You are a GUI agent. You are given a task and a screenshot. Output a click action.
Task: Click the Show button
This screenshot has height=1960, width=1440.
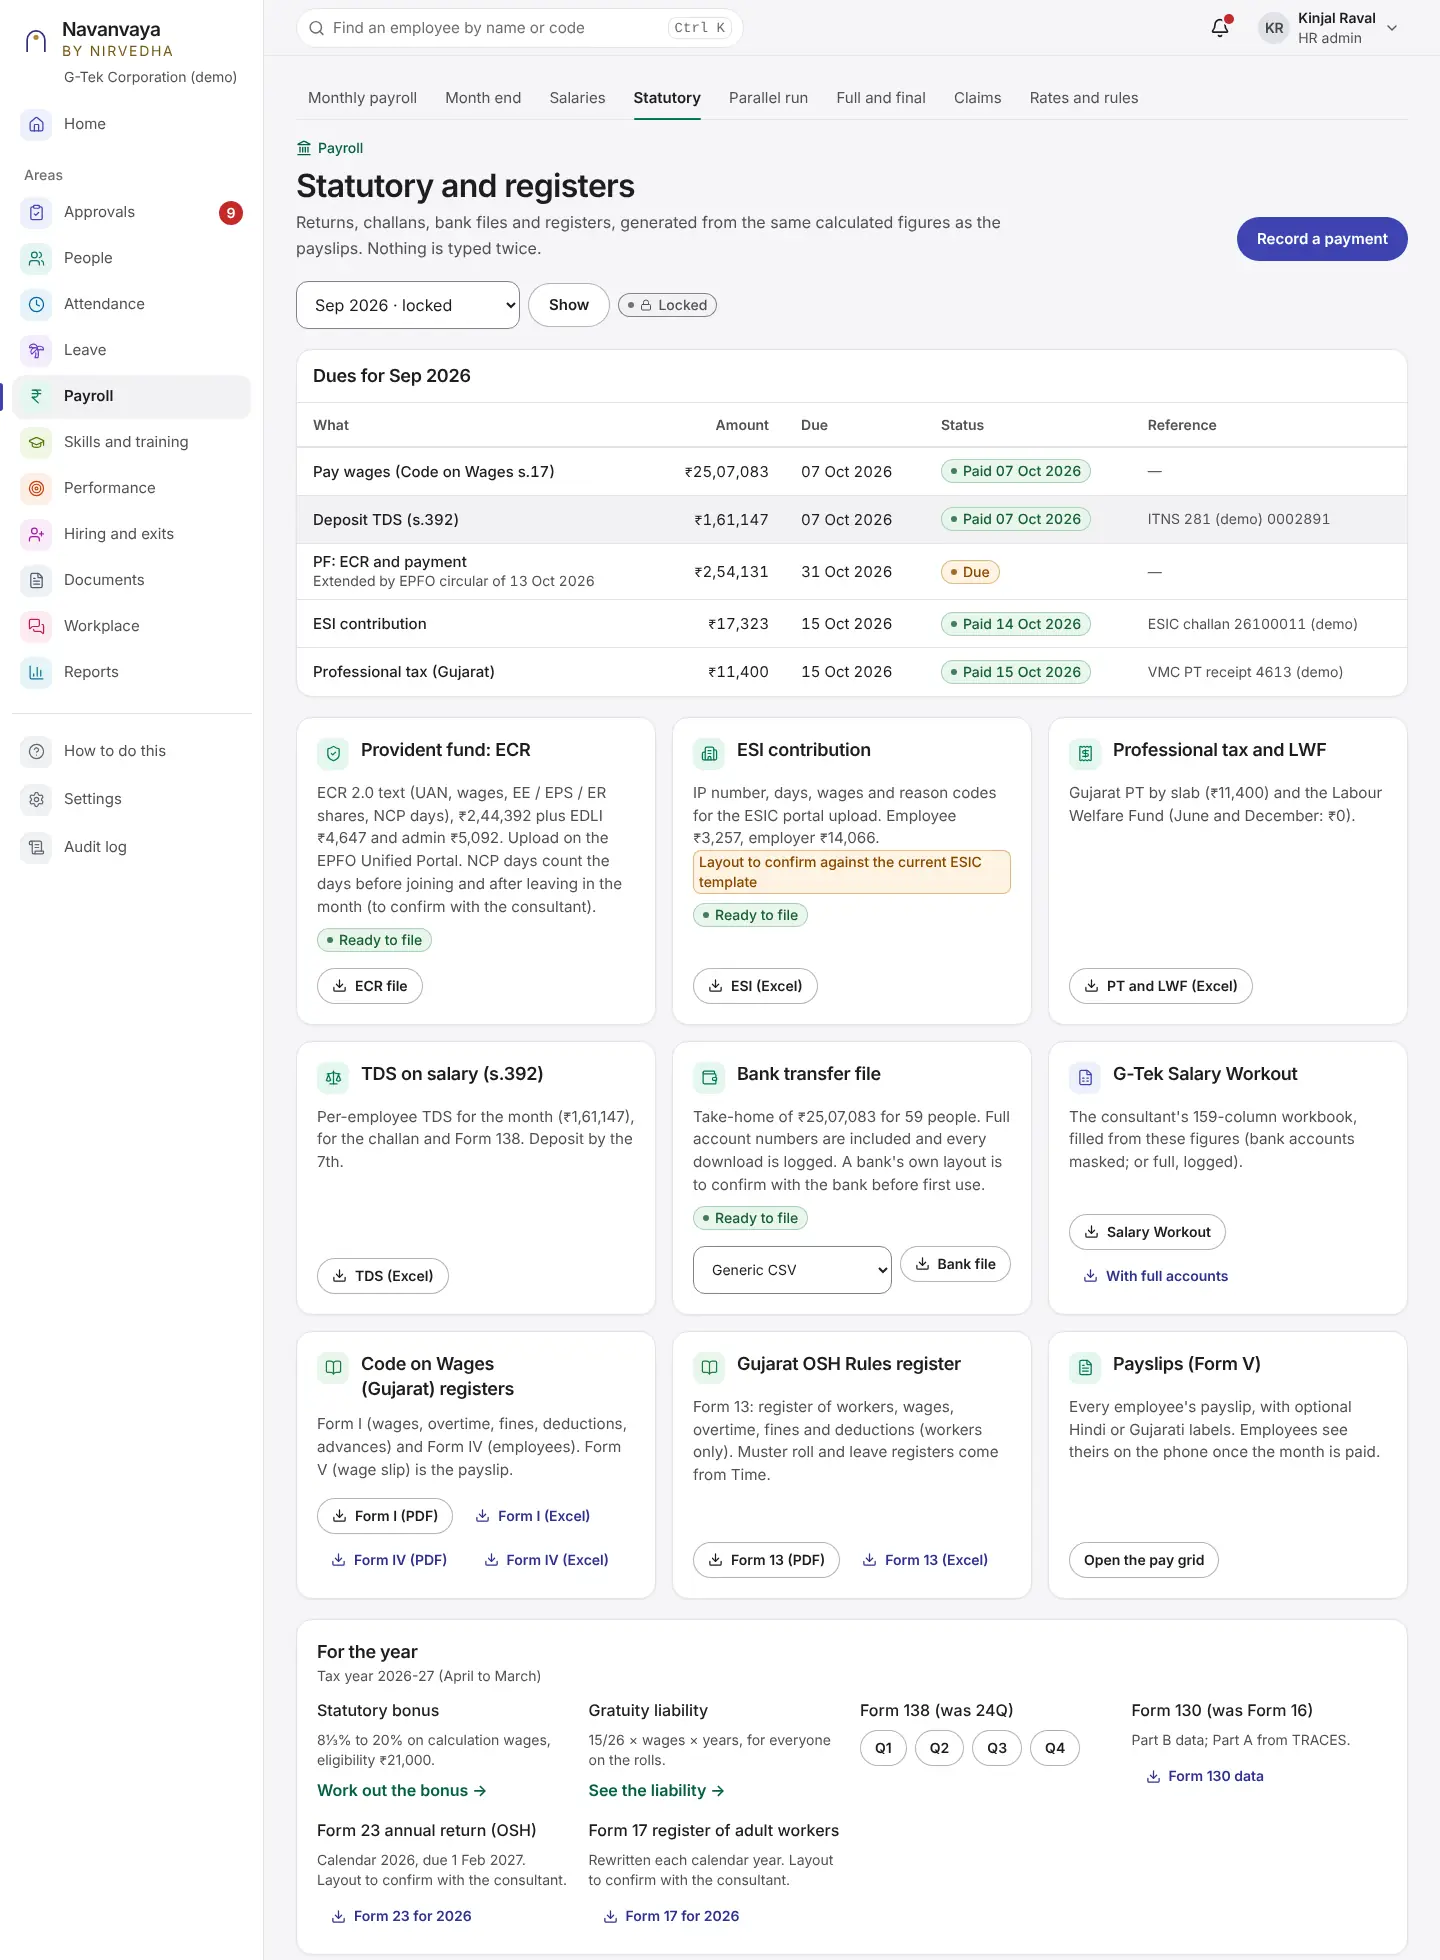point(568,305)
